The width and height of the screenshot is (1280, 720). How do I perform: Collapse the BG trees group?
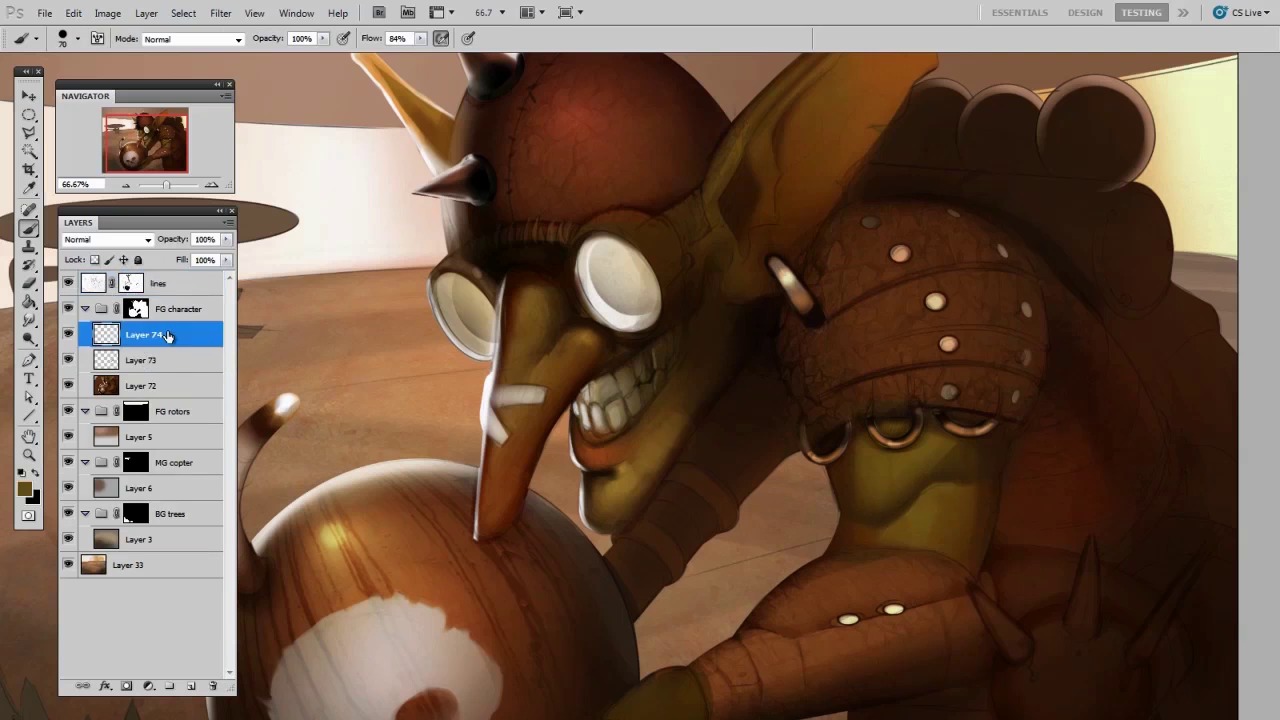click(x=85, y=514)
